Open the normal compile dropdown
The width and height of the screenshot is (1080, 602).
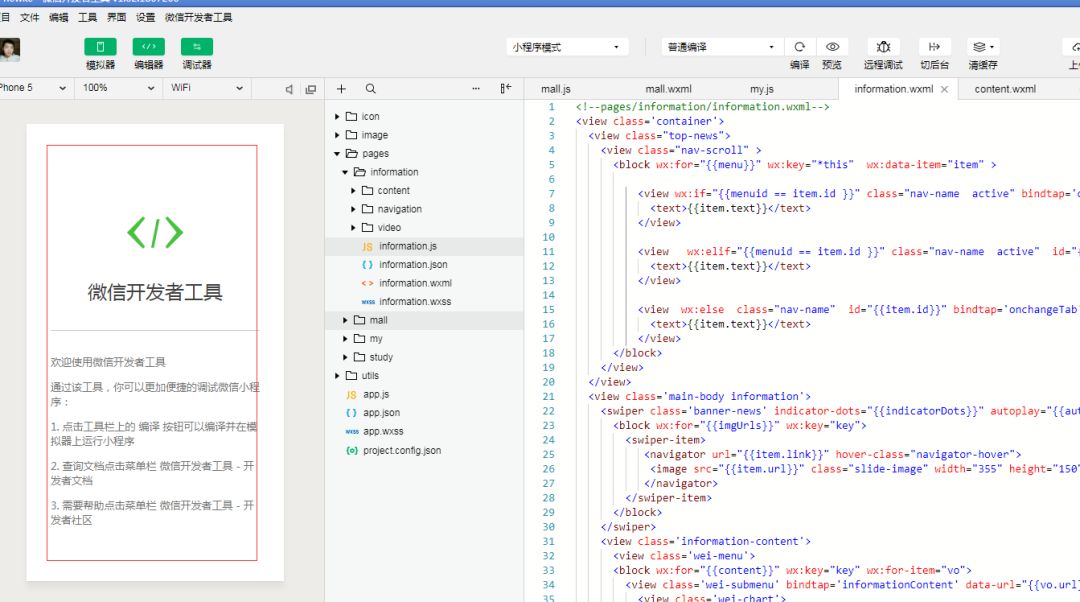[721, 47]
